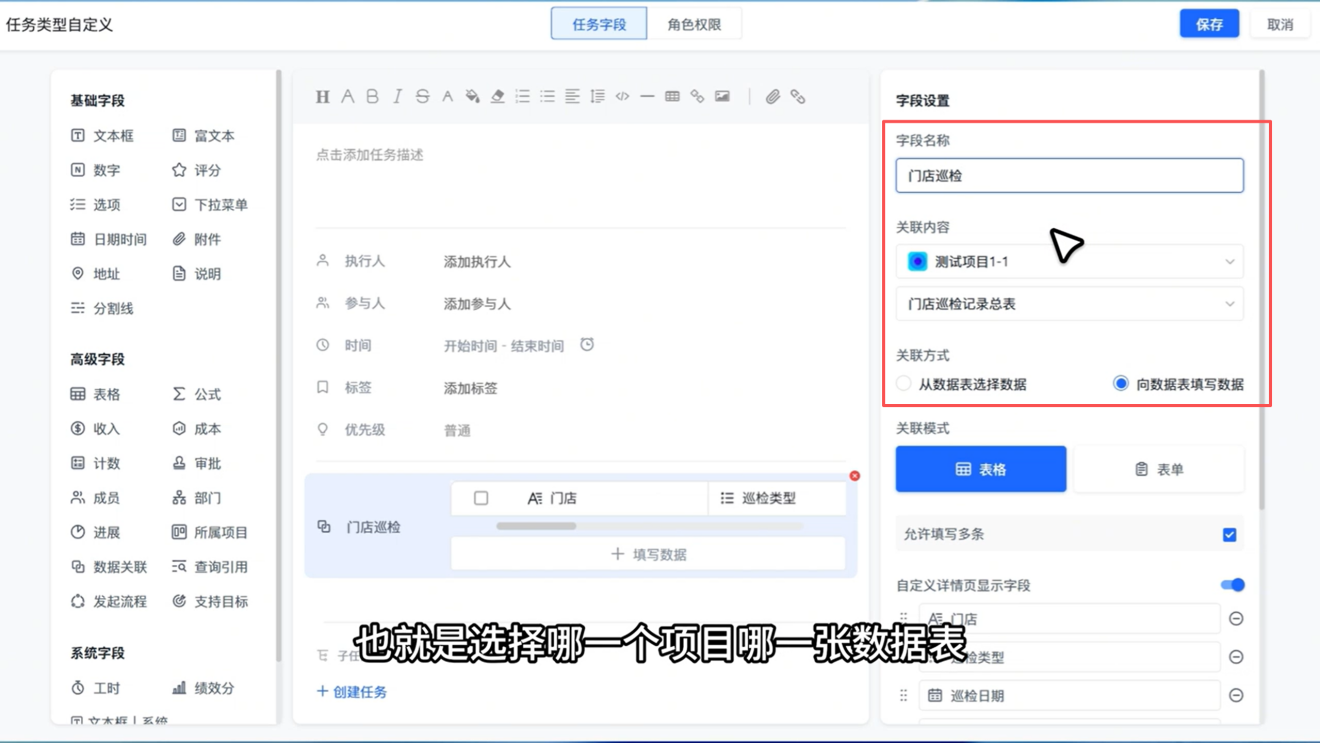Switch to the 角色权限 tab
Screen dimensions: 1320x743
tap(694, 24)
